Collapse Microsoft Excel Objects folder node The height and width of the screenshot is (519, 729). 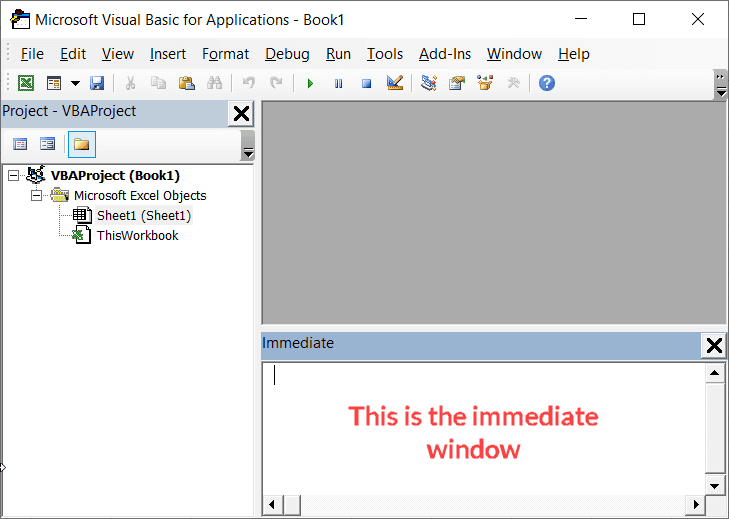pos(36,195)
